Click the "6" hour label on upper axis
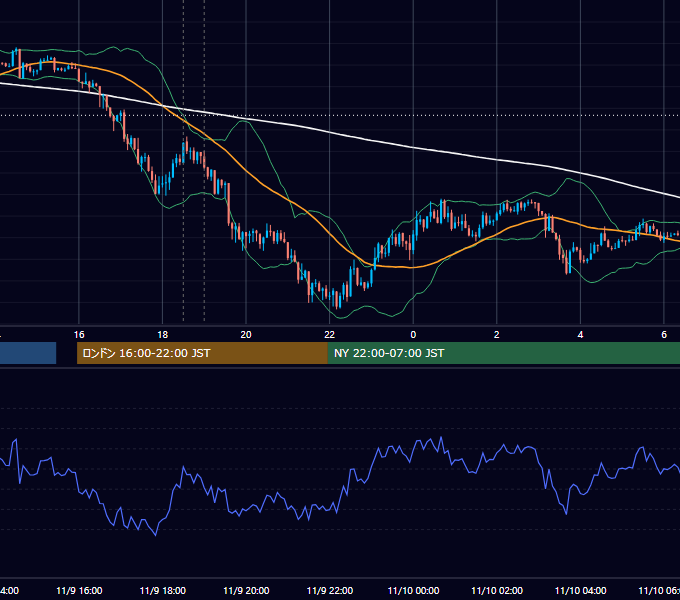Viewport: 680px width, 600px height. pos(664,335)
